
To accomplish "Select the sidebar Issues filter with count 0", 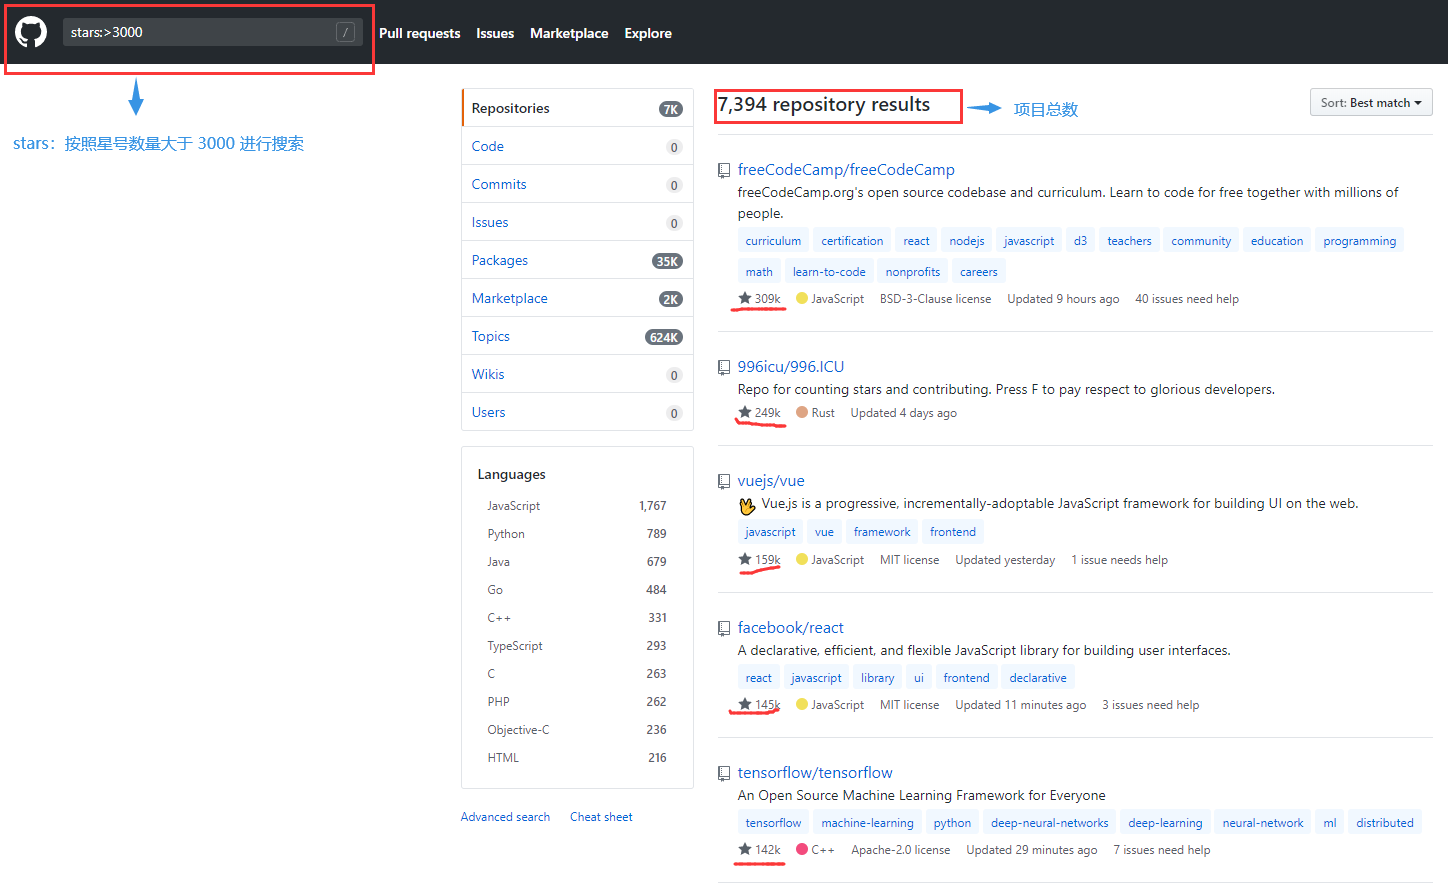I will point(578,222).
